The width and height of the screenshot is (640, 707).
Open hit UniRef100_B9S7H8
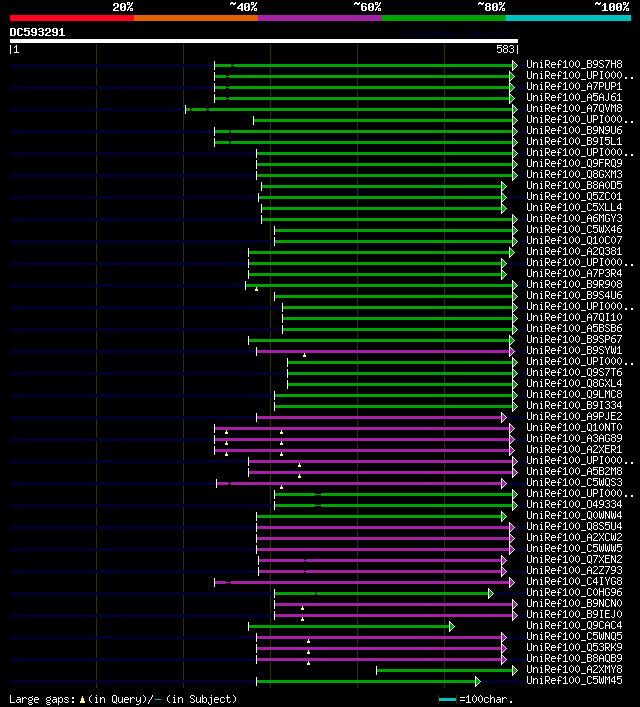(574, 64)
